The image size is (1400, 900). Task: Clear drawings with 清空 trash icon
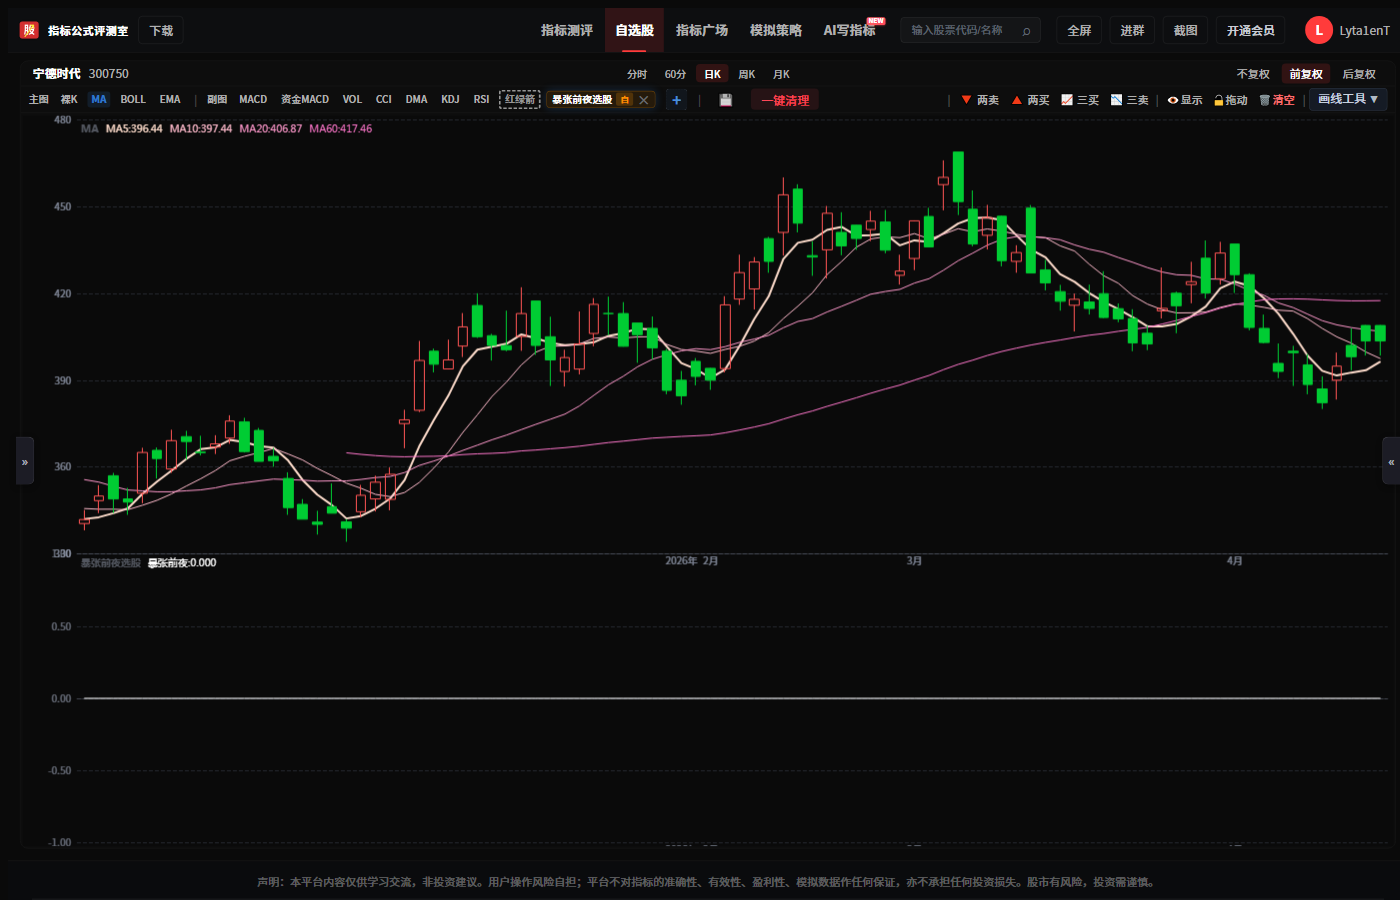[1277, 100]
